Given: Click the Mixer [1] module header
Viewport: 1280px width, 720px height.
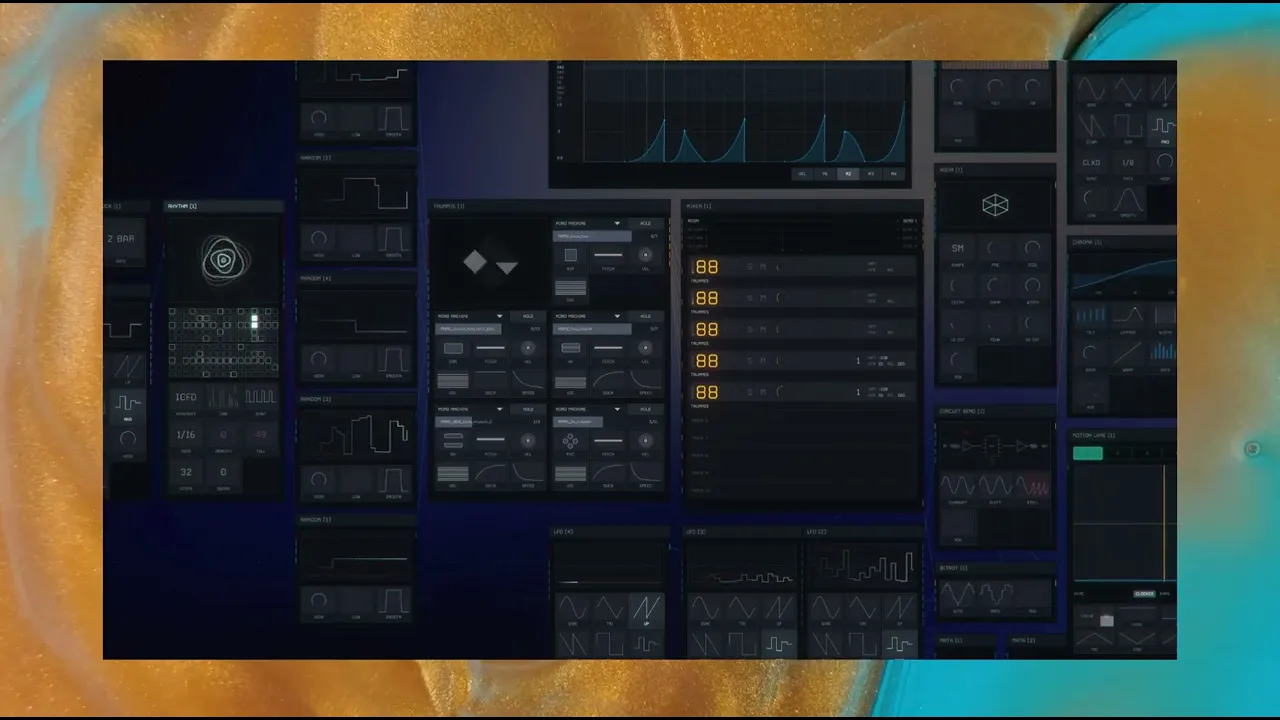Looking at the screenshot, I should (x=802, y=205).
